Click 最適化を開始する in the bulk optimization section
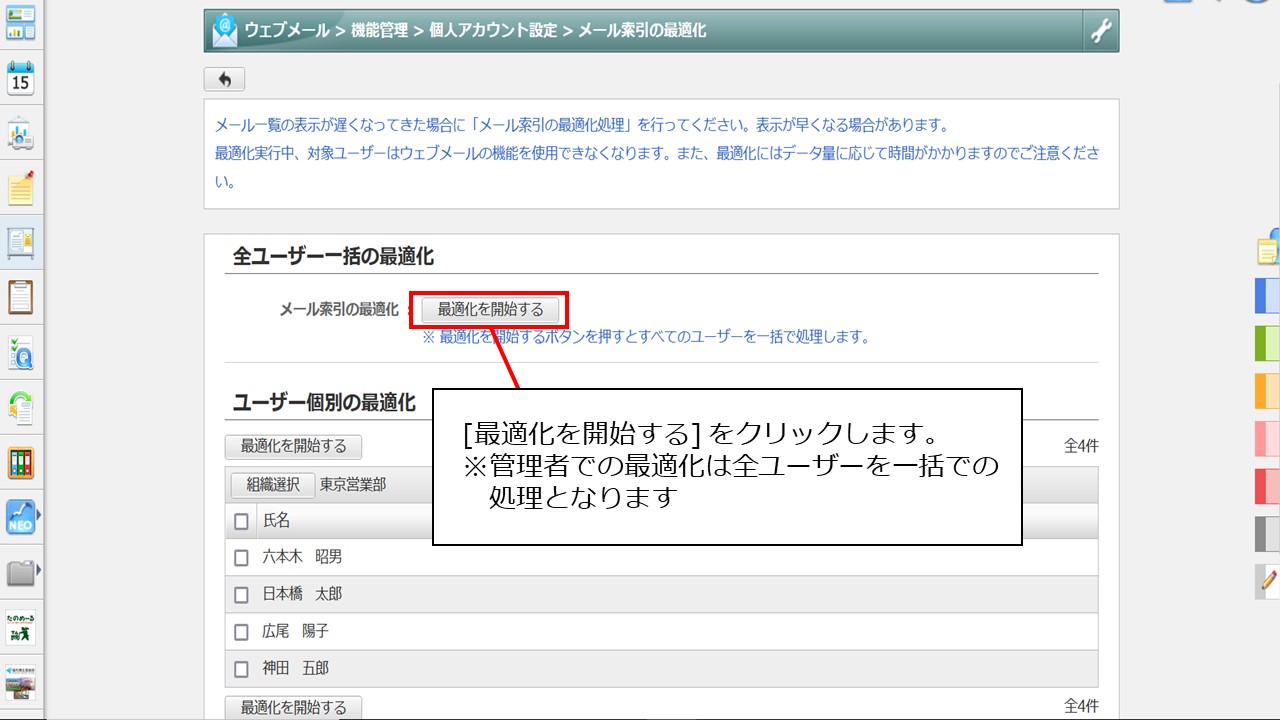This screenshot has width=1280, height=720. click(x=490, y=309)
